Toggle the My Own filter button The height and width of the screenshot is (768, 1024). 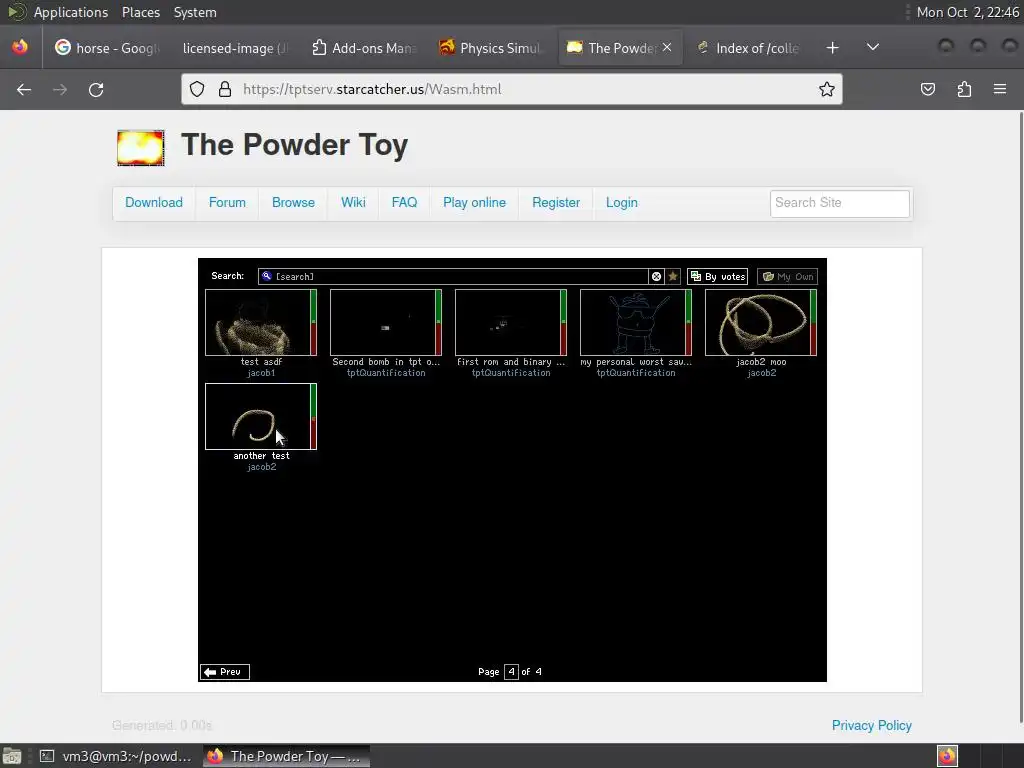coord(788,276)
